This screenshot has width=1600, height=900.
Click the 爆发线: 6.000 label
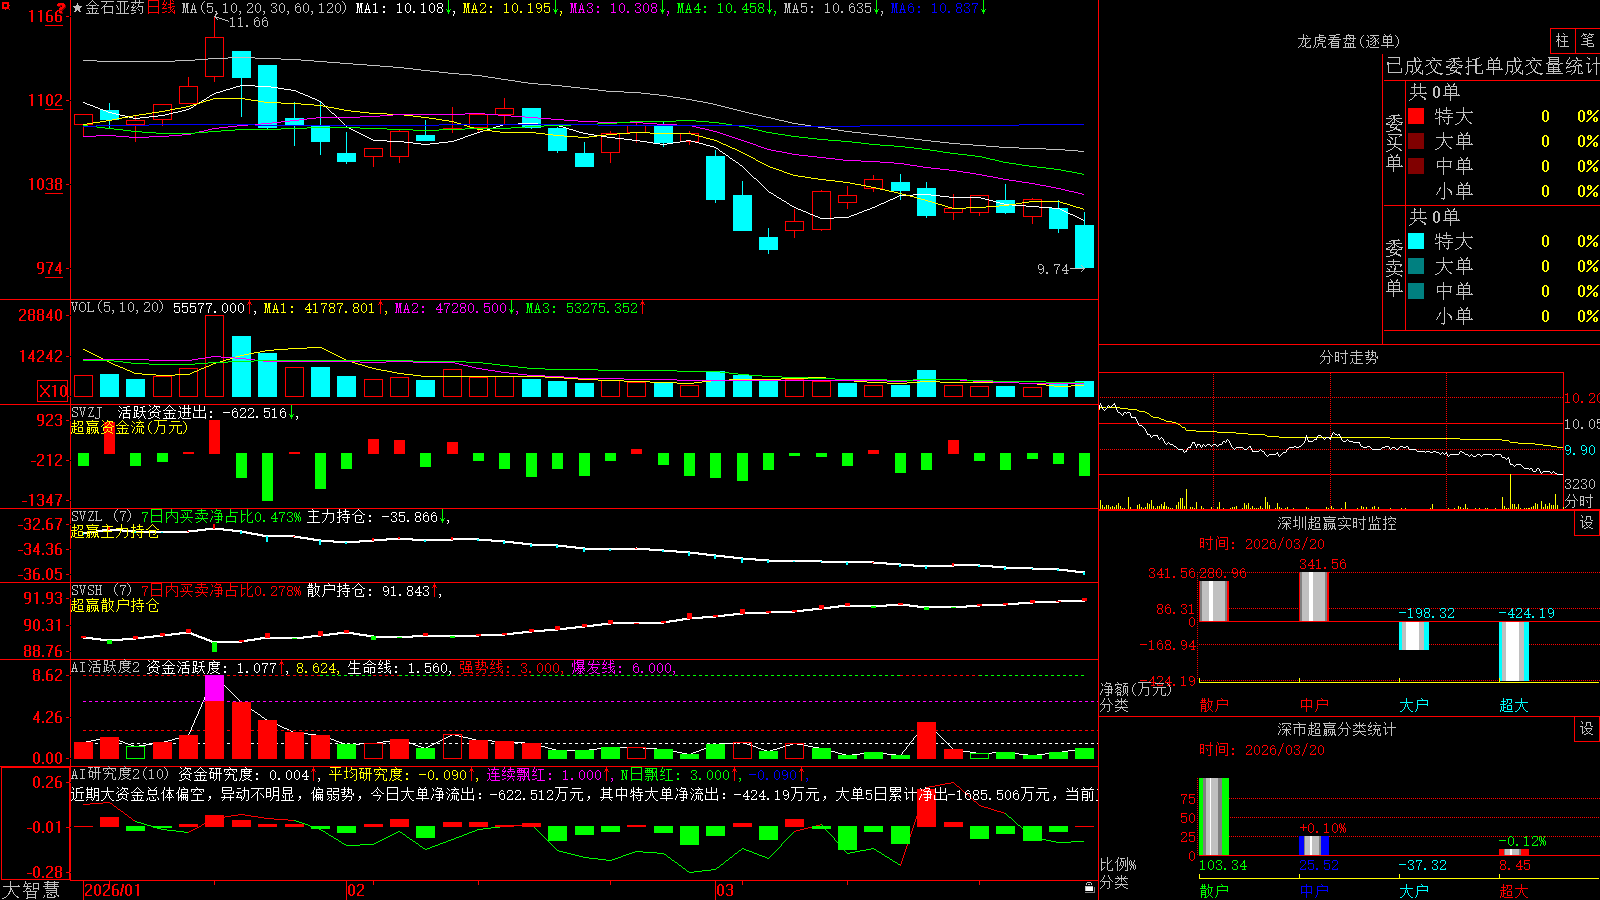[x=624, y=667]
